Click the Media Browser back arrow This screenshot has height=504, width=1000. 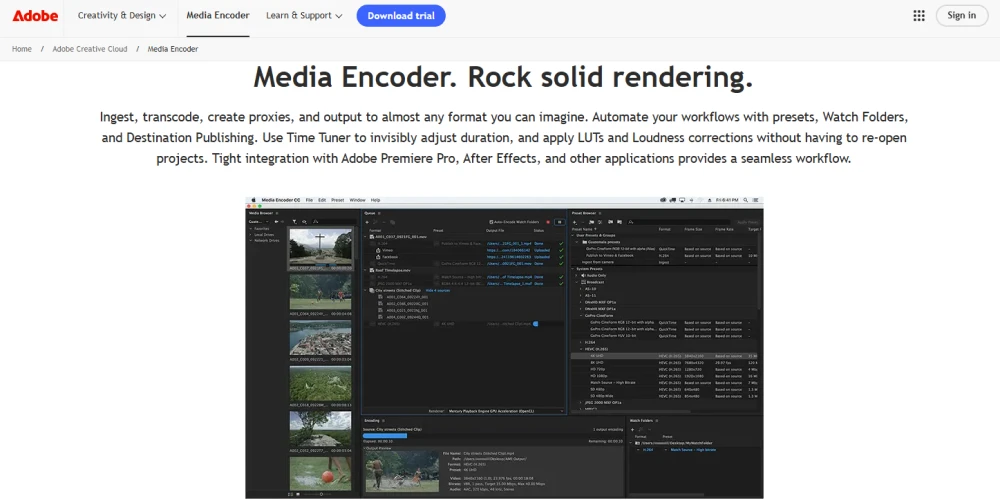(x=276, y=222)
